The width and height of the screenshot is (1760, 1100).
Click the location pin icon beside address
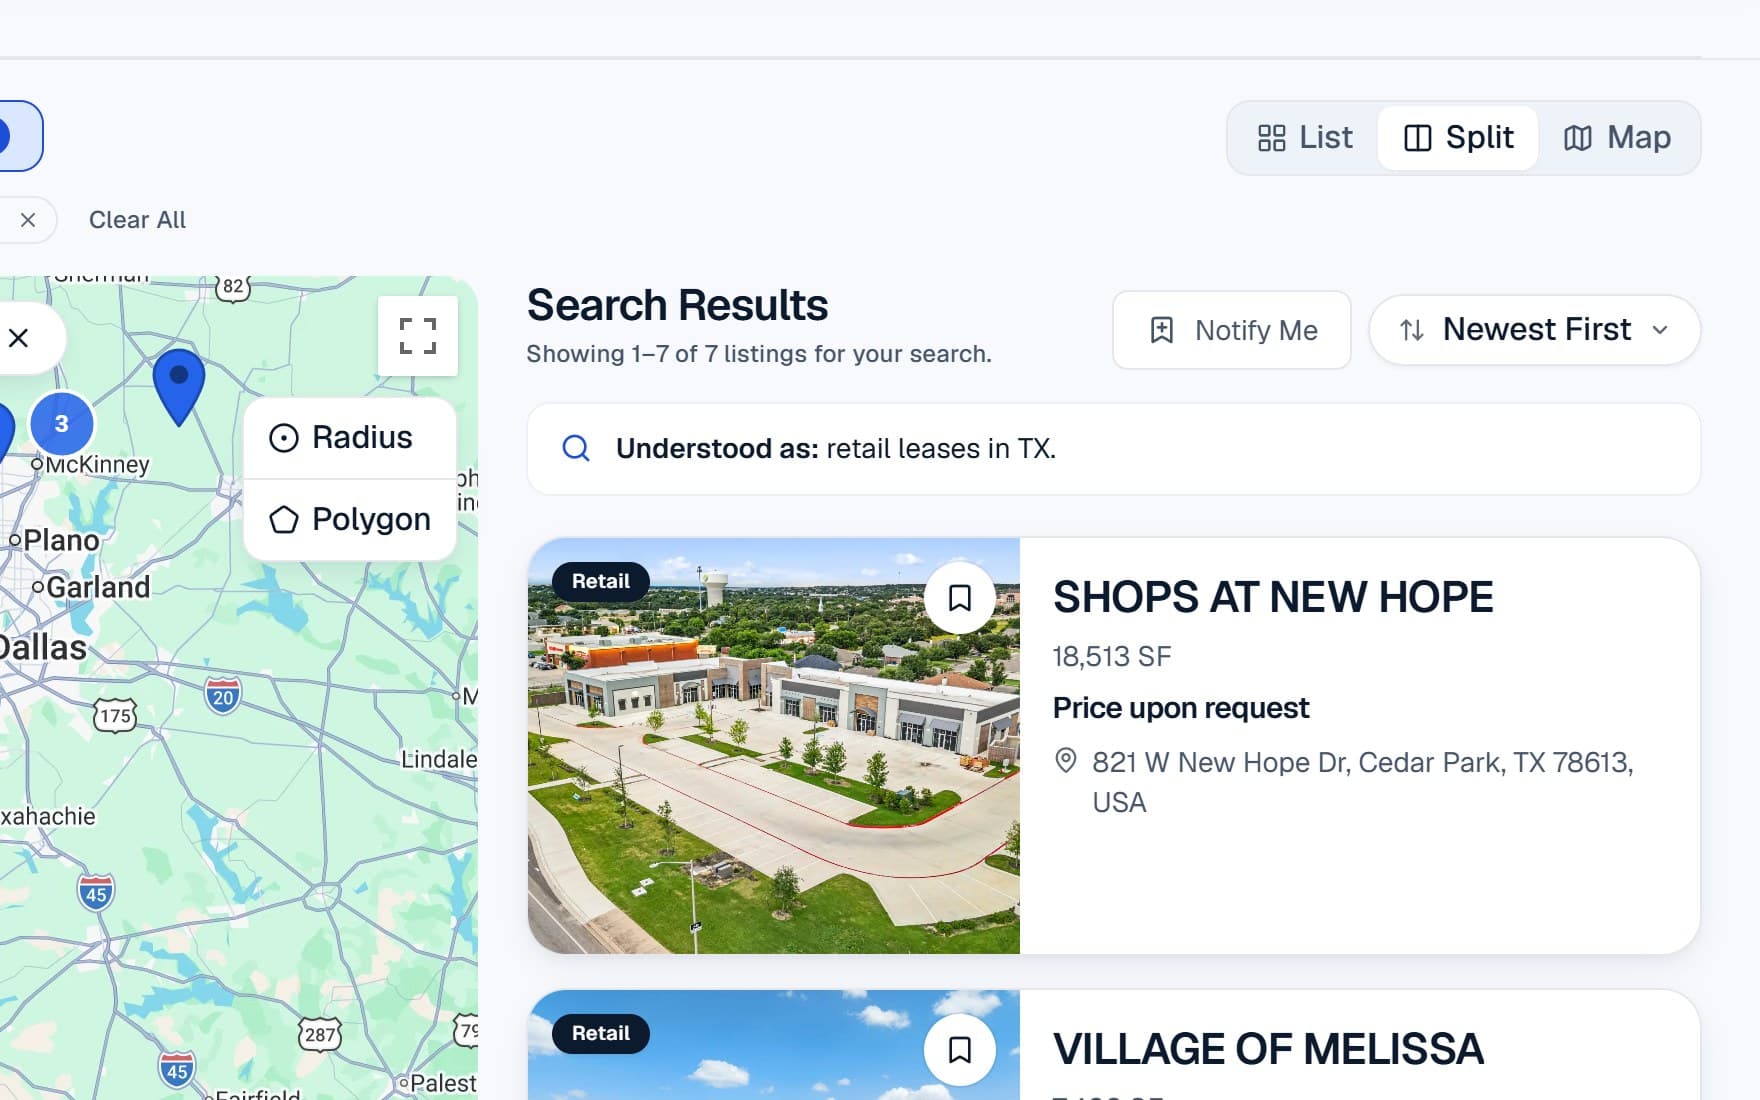[1066, 761]
